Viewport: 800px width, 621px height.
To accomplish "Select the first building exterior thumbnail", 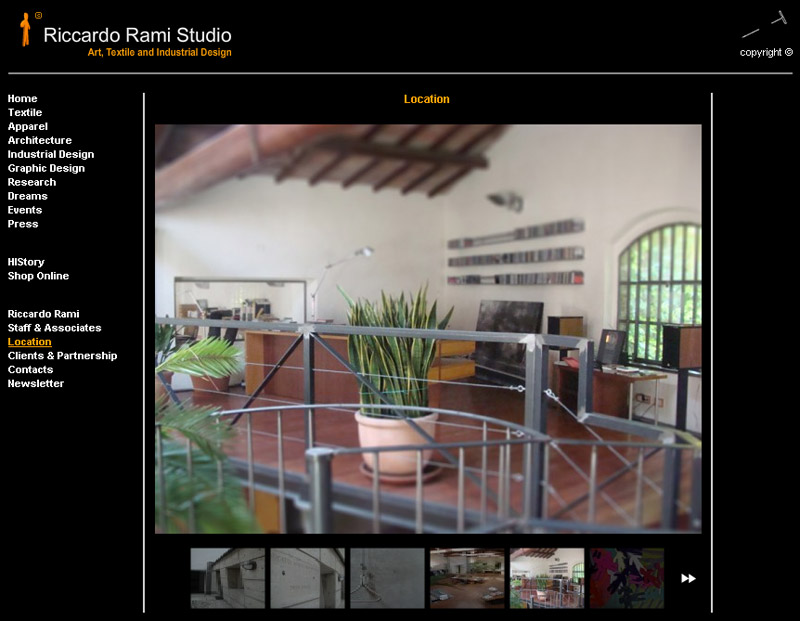I will (228, 578).
